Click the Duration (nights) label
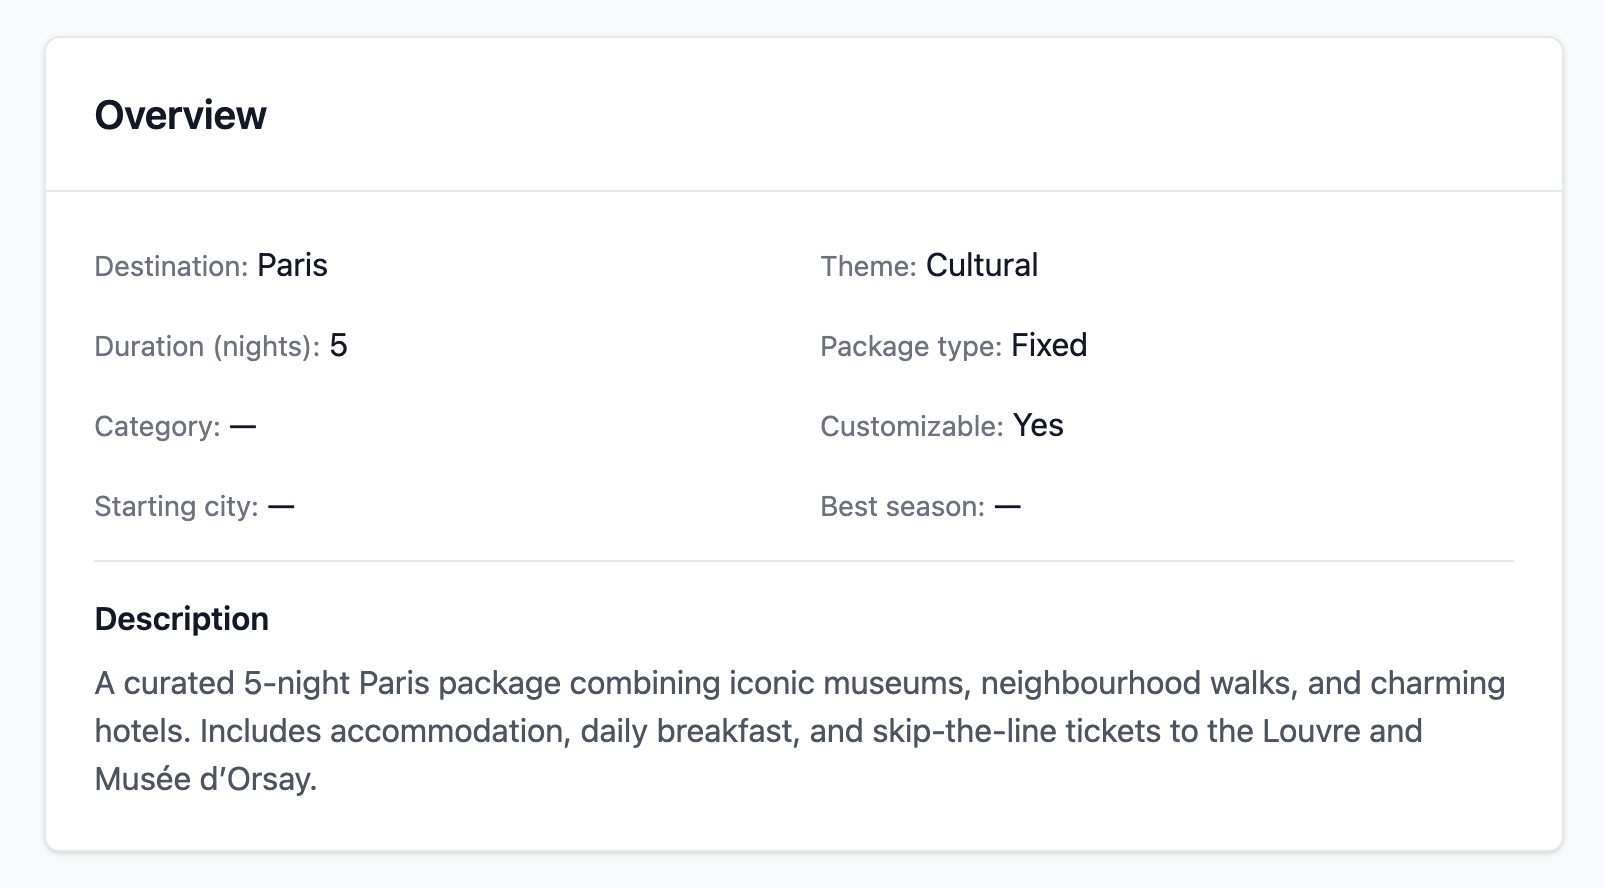Image resolution: width=1604 pixels, height=888 pixels. 206,346
